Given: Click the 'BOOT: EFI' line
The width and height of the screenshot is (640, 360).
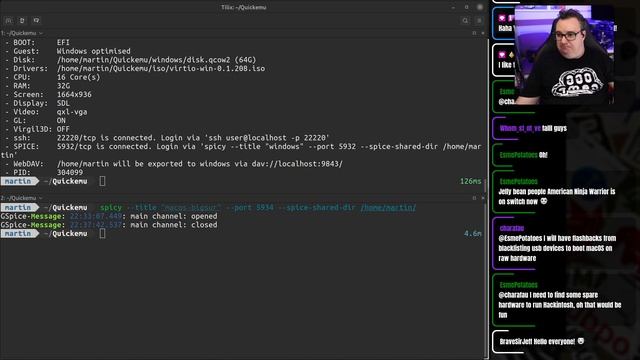Looking at the screenshot, I should pos(37,42).
